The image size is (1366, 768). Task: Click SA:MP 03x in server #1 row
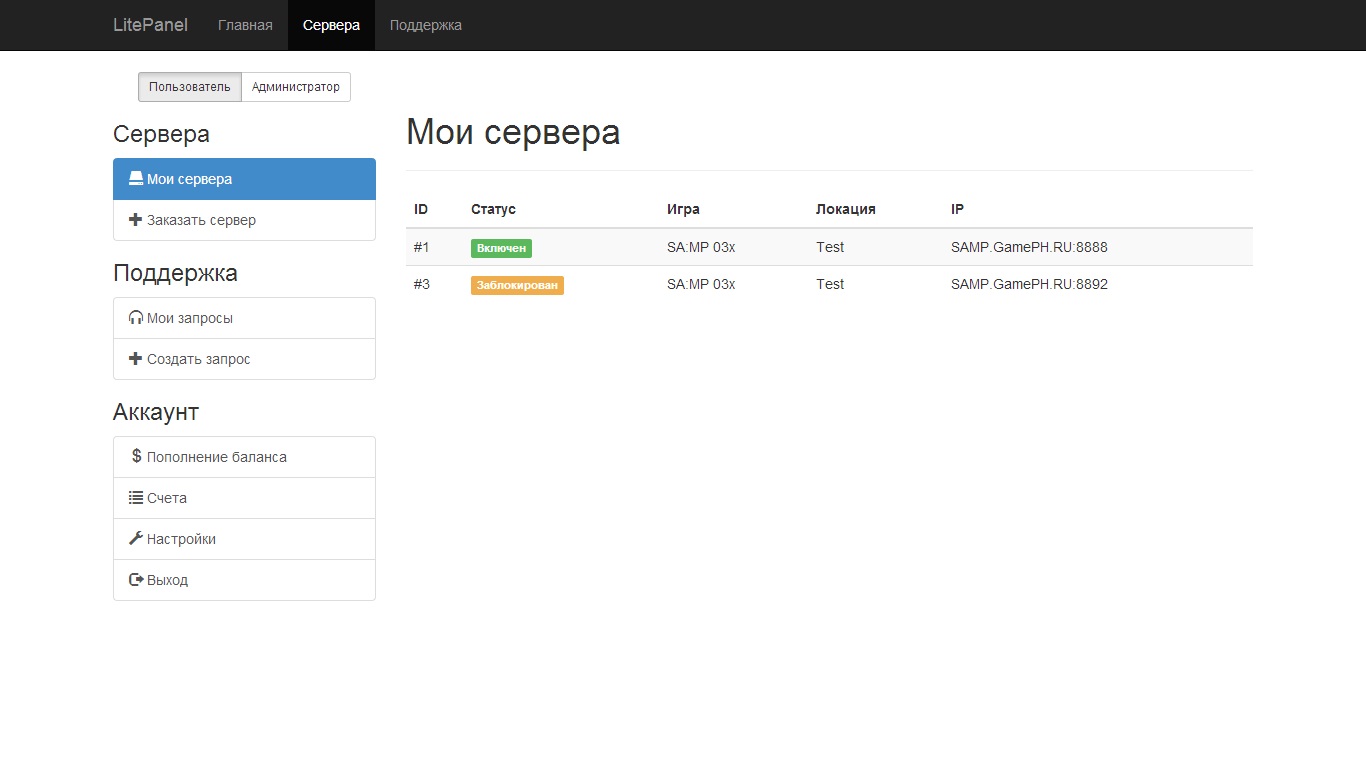[701, 247]
